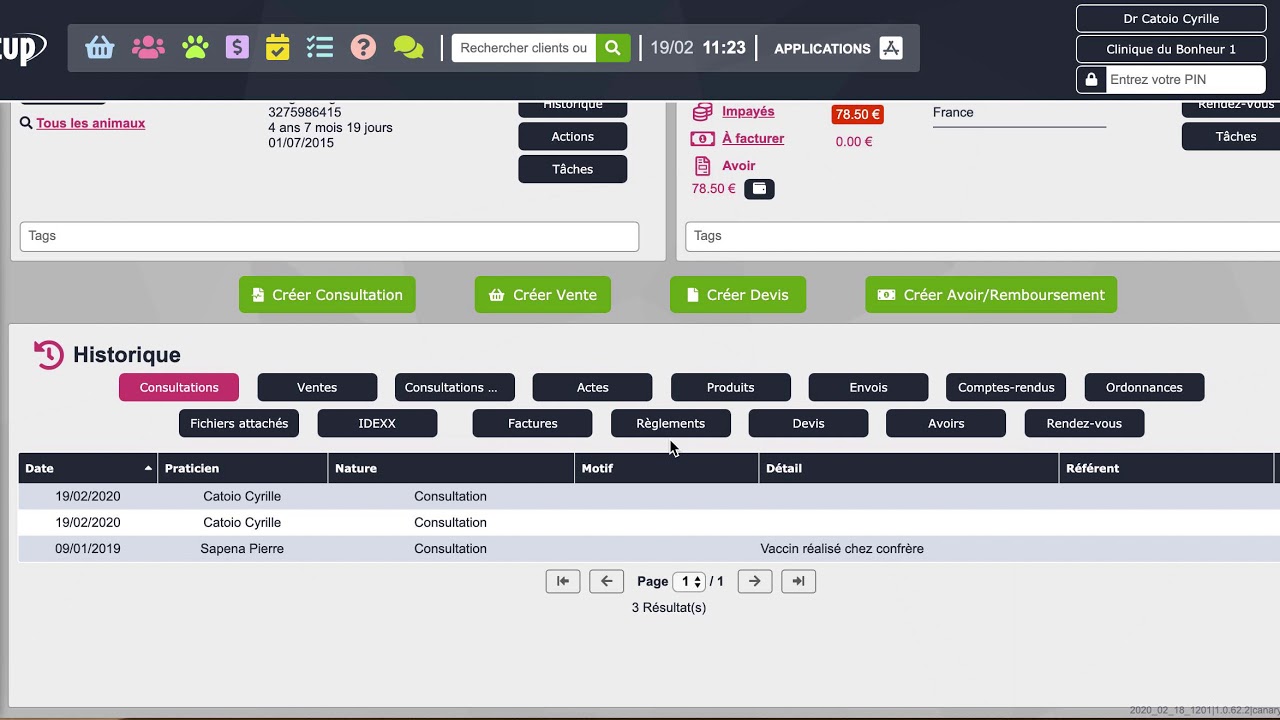
Task: Open the orange help question mark icon
Action: 363,47
